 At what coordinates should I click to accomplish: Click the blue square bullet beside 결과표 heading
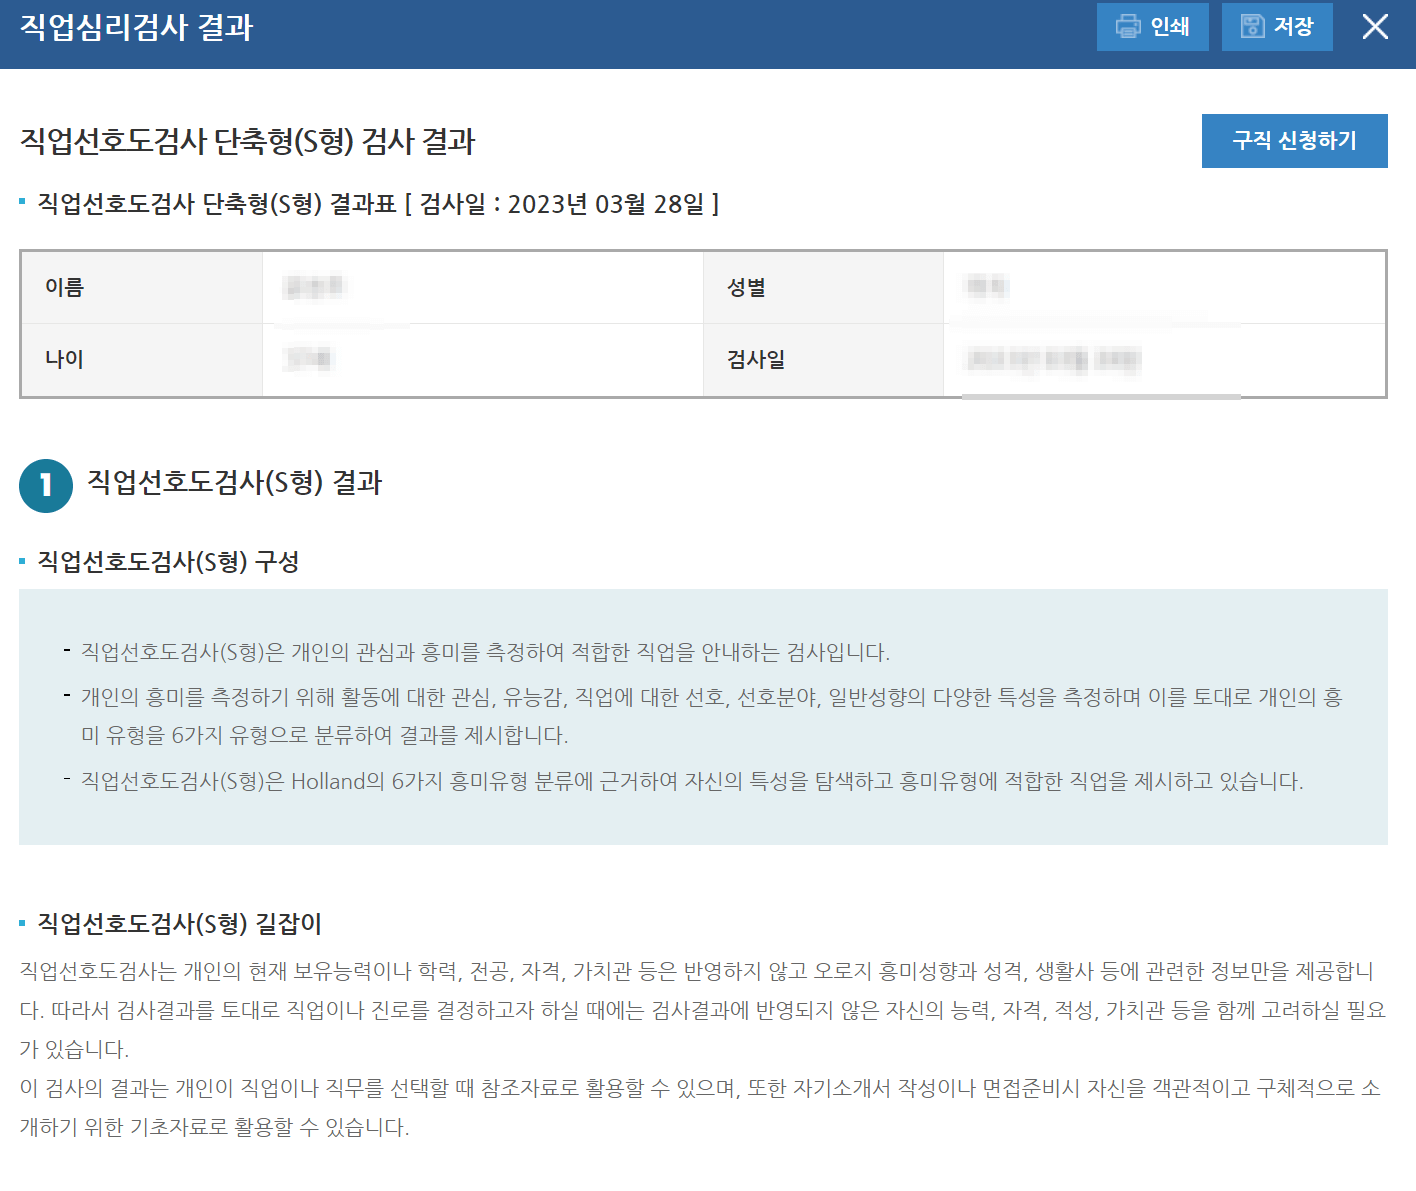(22, 203)
